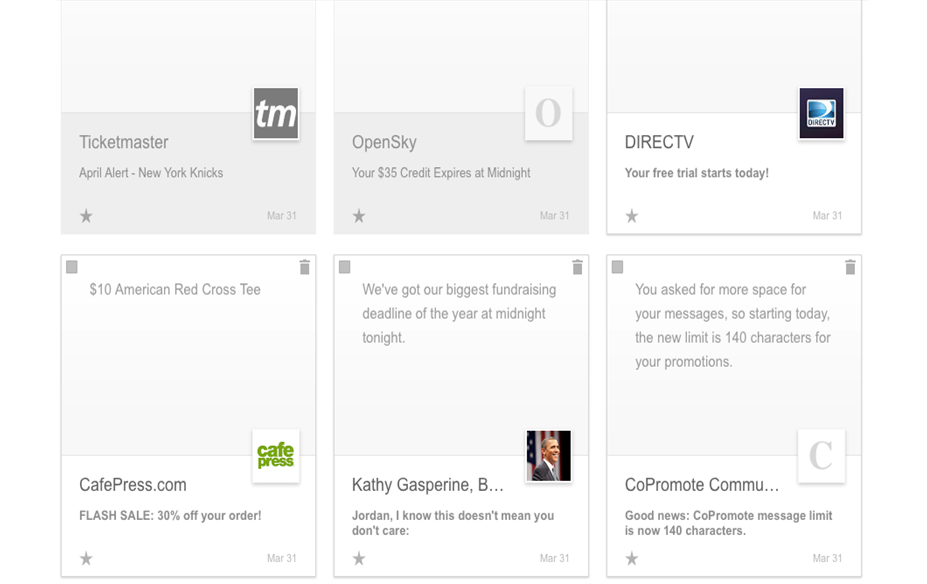Check the CoPromote card checkbox
This screenshot has height=584, width=927.
[x=618, y=267]
